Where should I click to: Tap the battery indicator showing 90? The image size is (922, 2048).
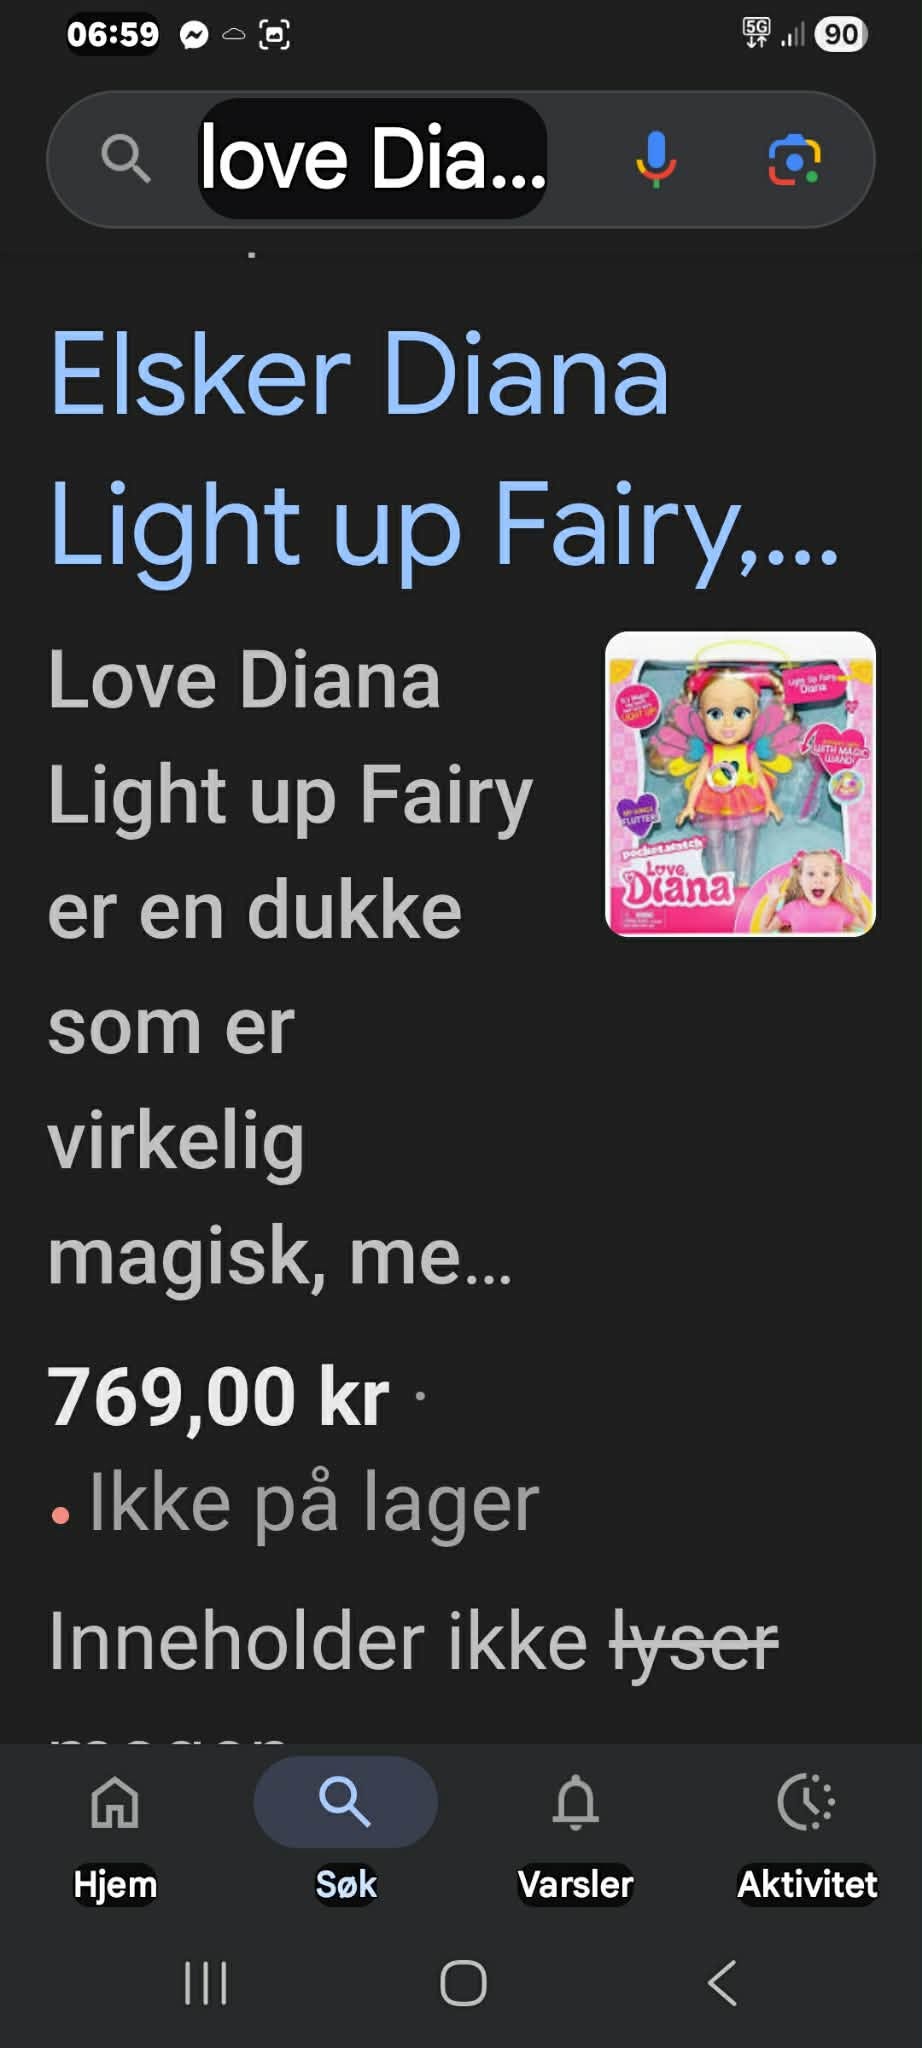coord(841,35)
